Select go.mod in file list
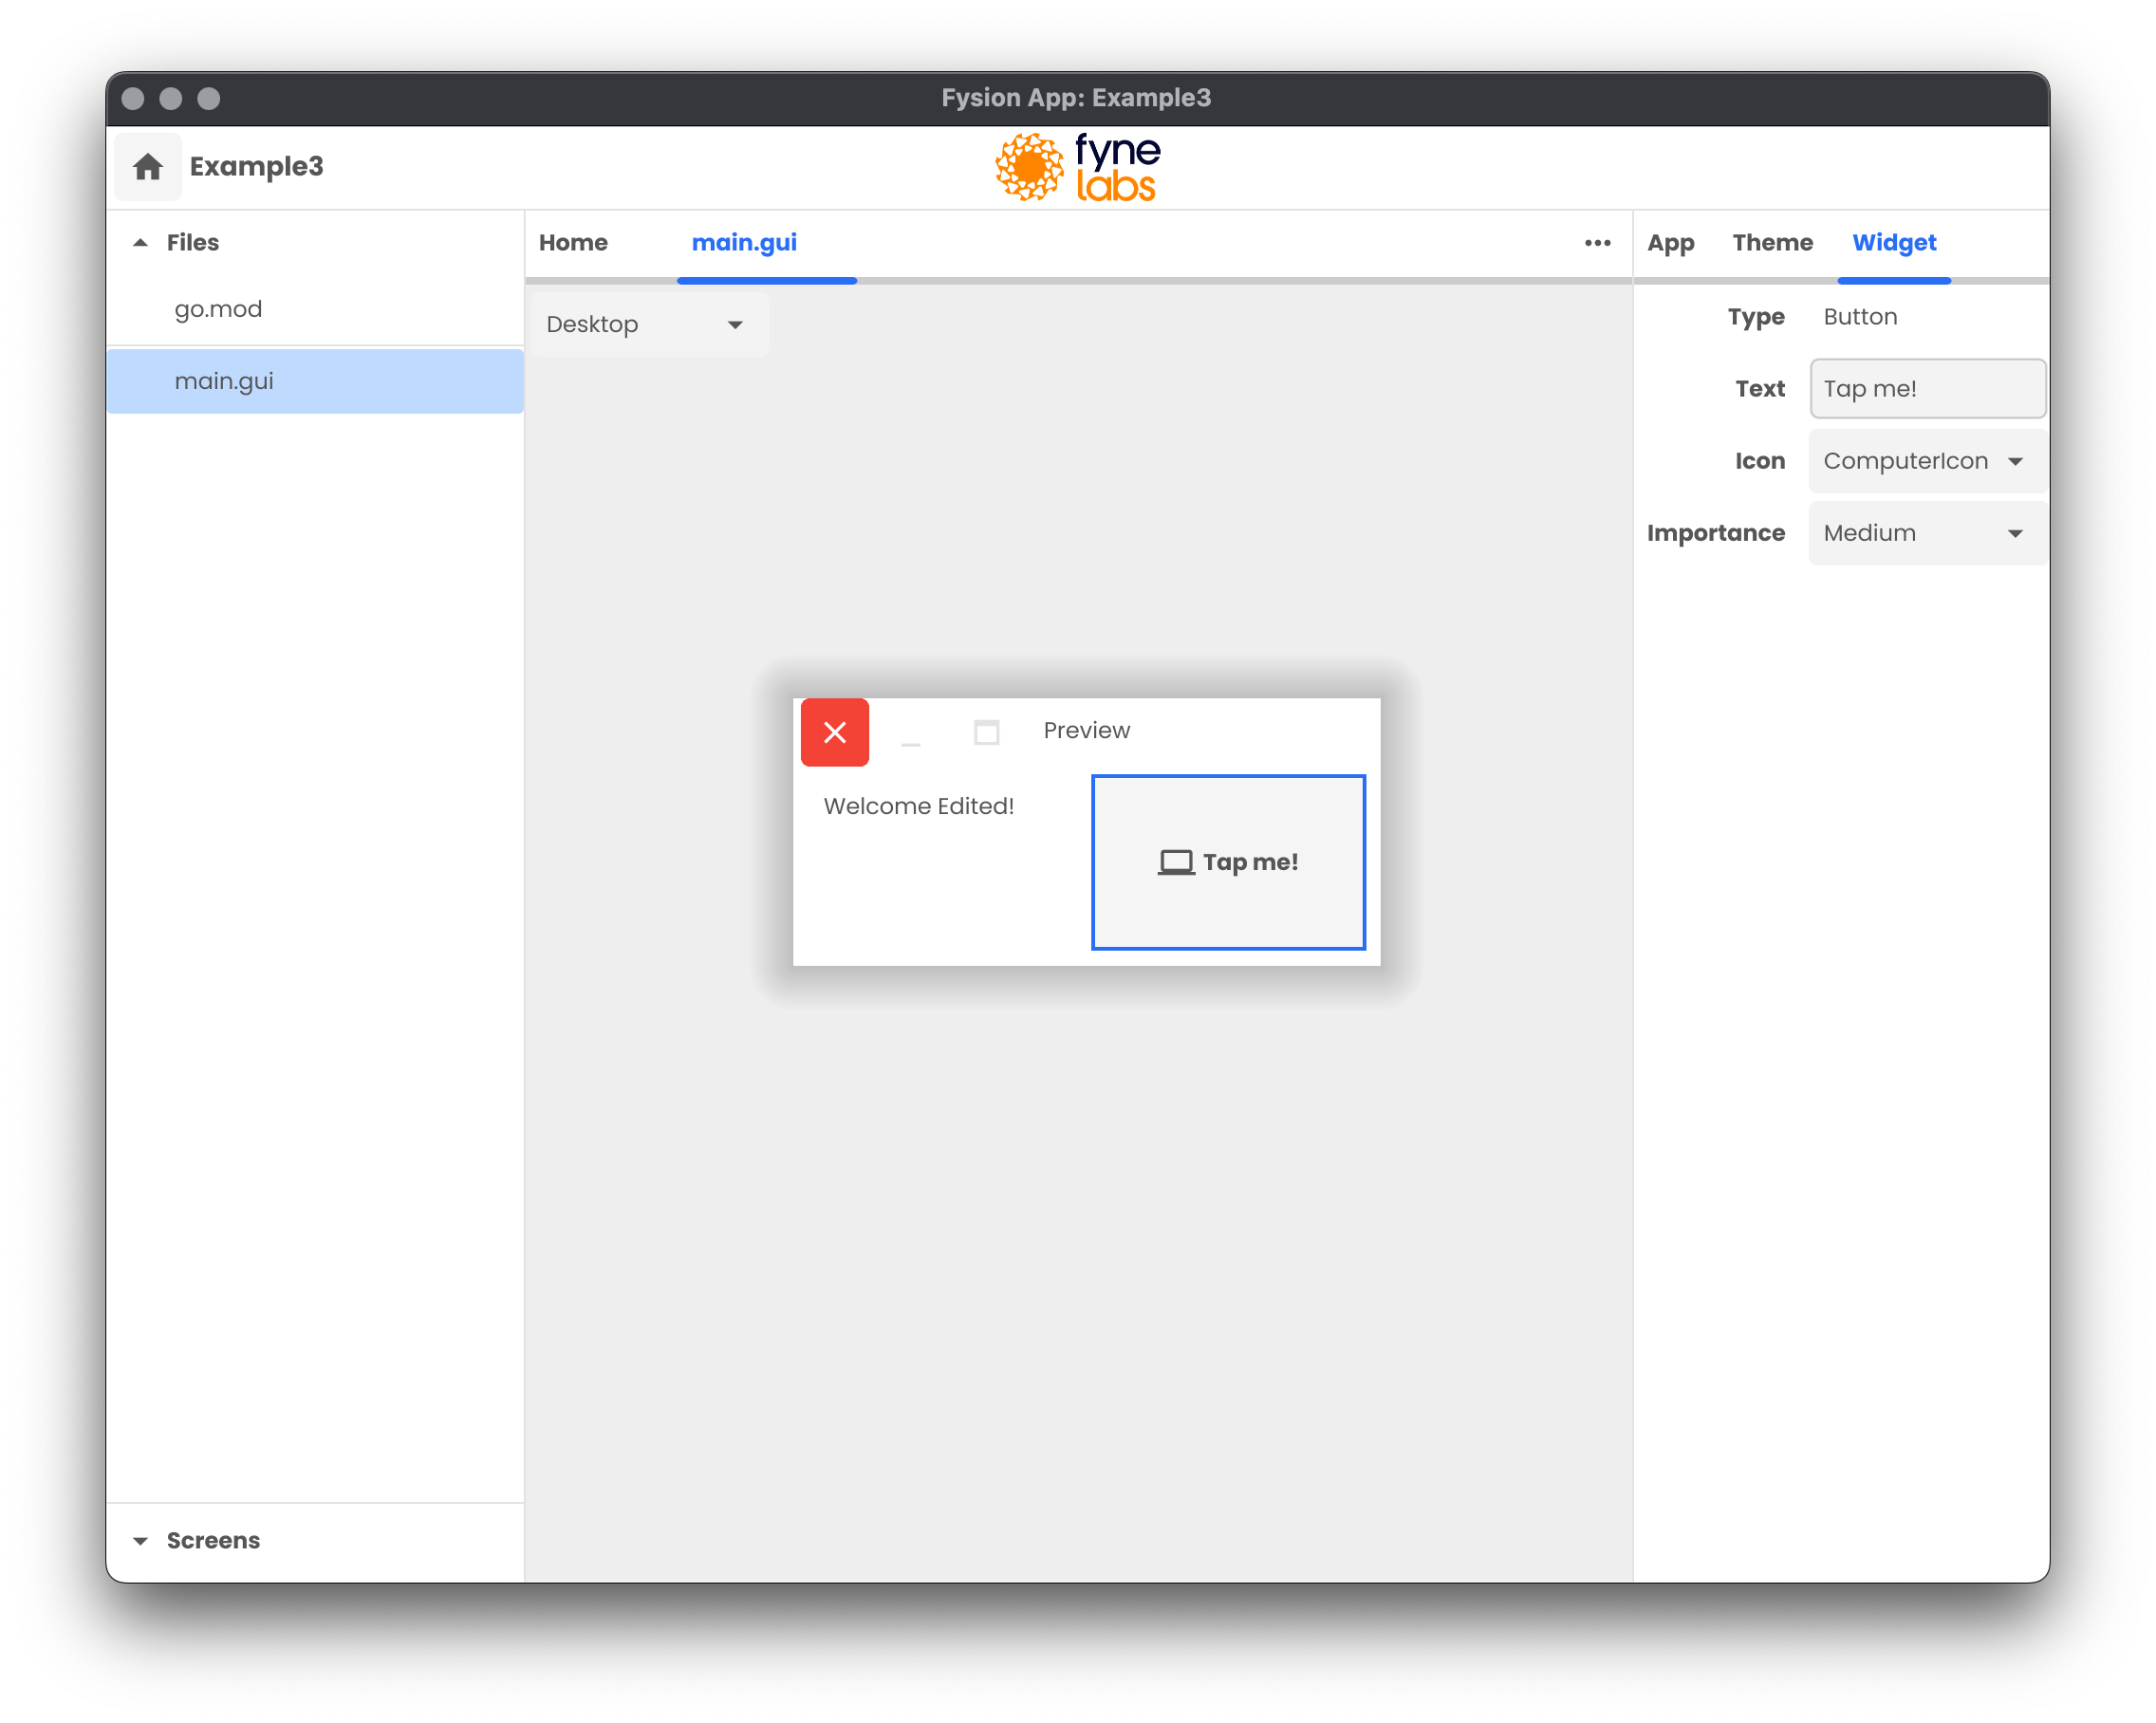Image resolution: width=2156 pixels, height=1723 pixels. click(x=218, y=309)
